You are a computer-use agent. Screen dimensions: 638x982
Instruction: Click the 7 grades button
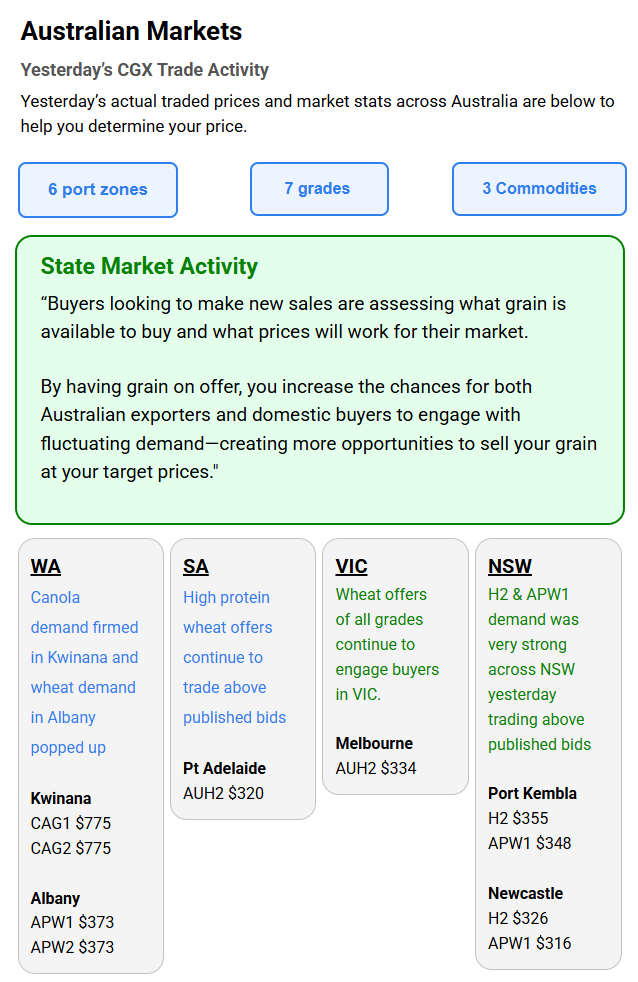tap(318, 188)
